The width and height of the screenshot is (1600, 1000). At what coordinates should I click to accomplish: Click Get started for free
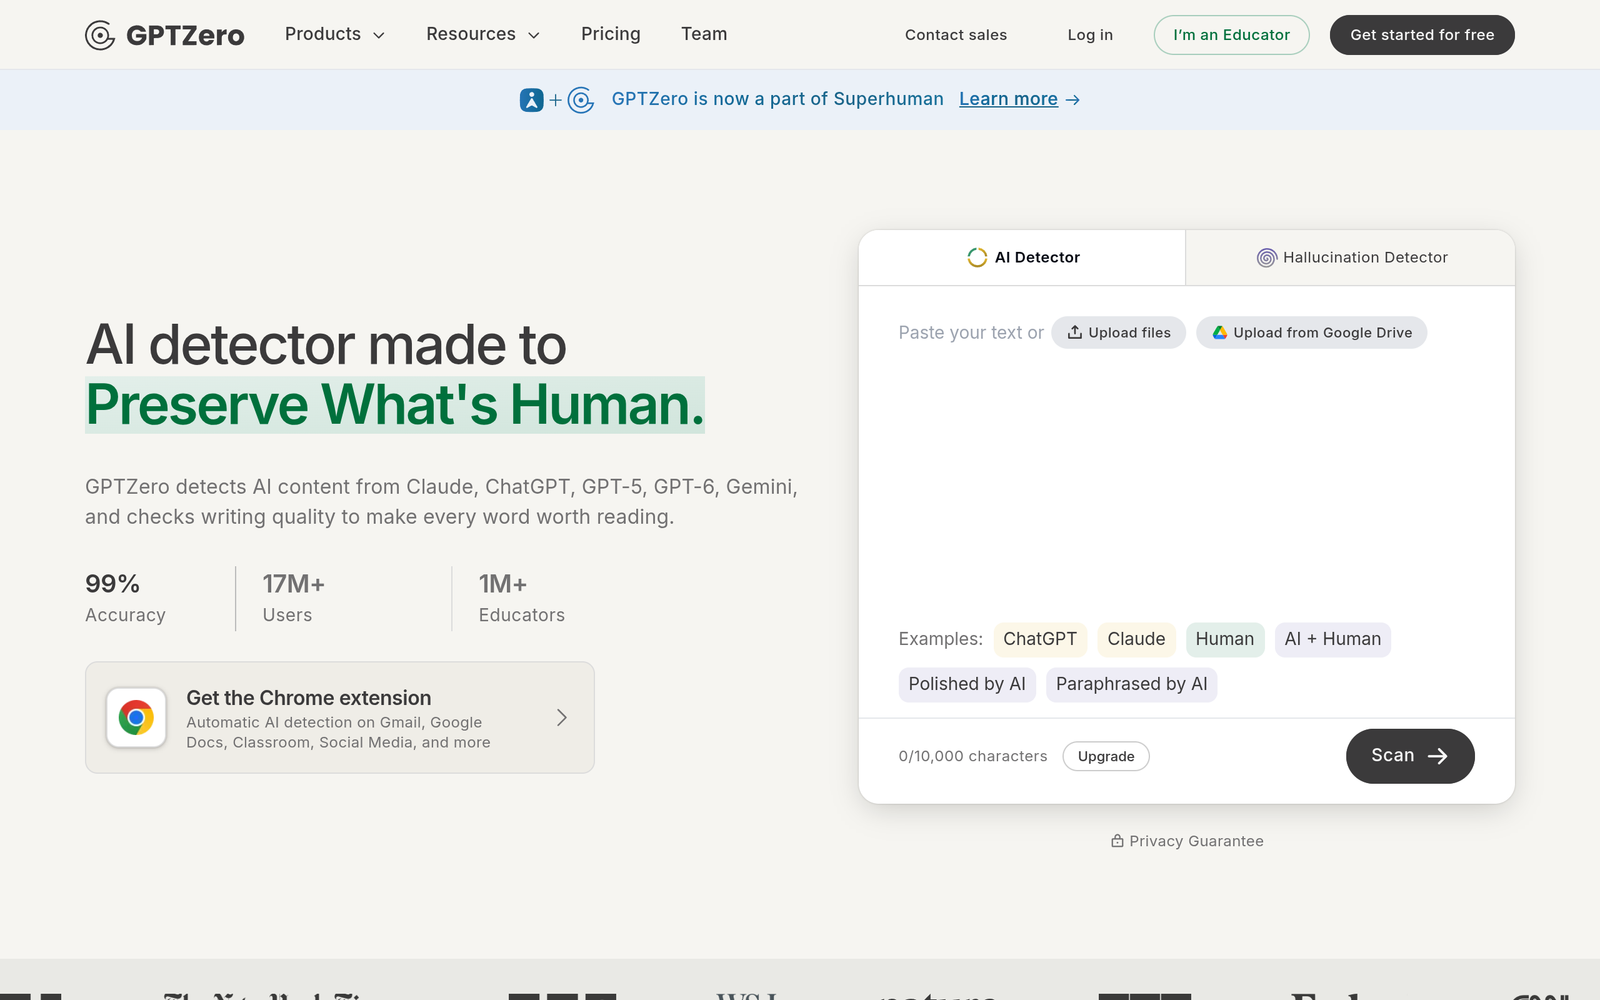[x=1422, y=35]
